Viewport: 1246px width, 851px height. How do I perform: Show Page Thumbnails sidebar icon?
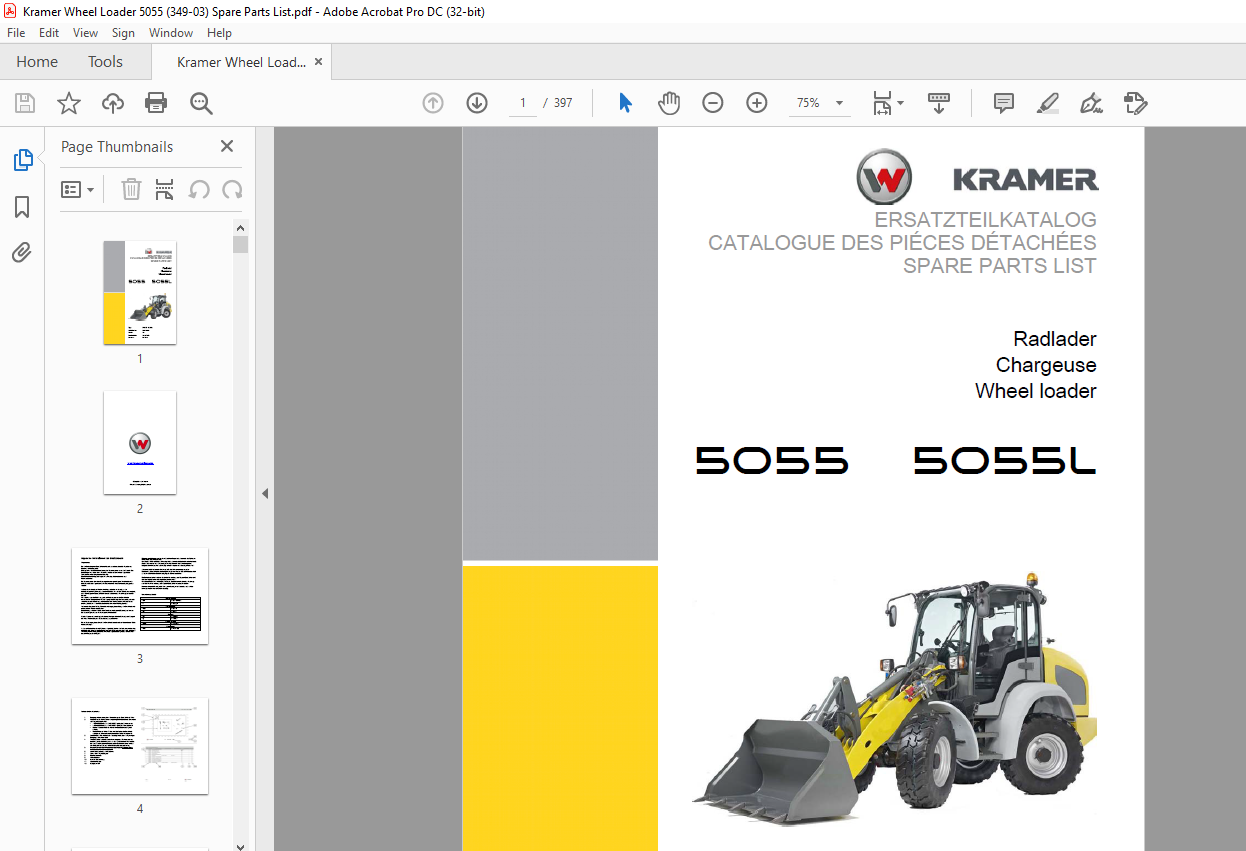22,160
